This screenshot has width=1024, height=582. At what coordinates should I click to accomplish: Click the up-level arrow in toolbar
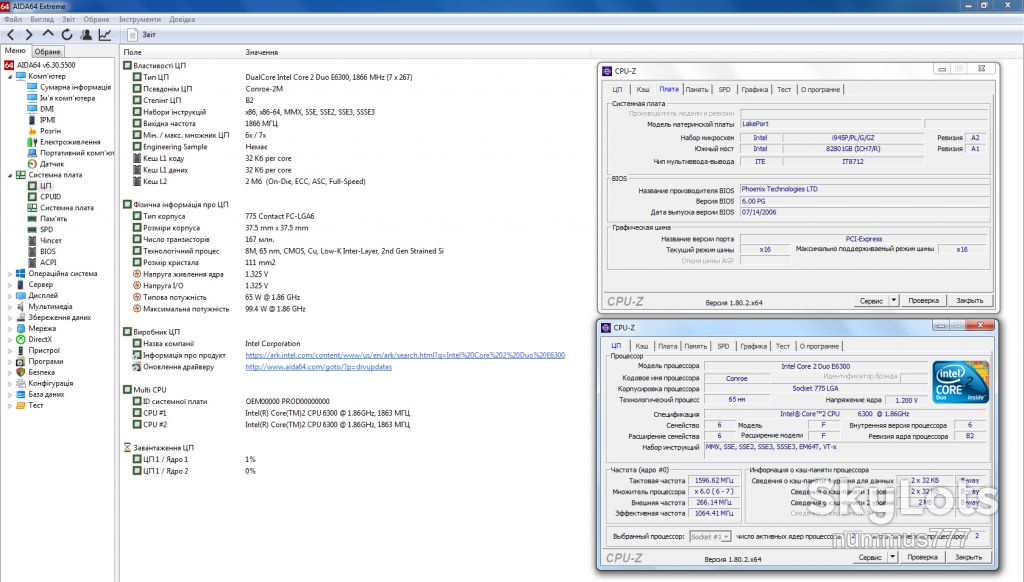[x=48, y=34]
